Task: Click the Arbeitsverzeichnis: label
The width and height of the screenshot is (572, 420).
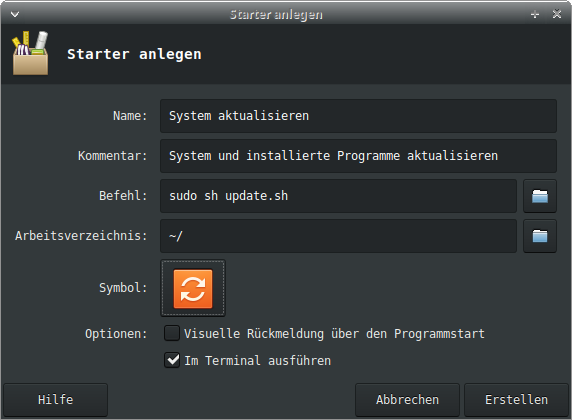Action: tap(81, 236)
